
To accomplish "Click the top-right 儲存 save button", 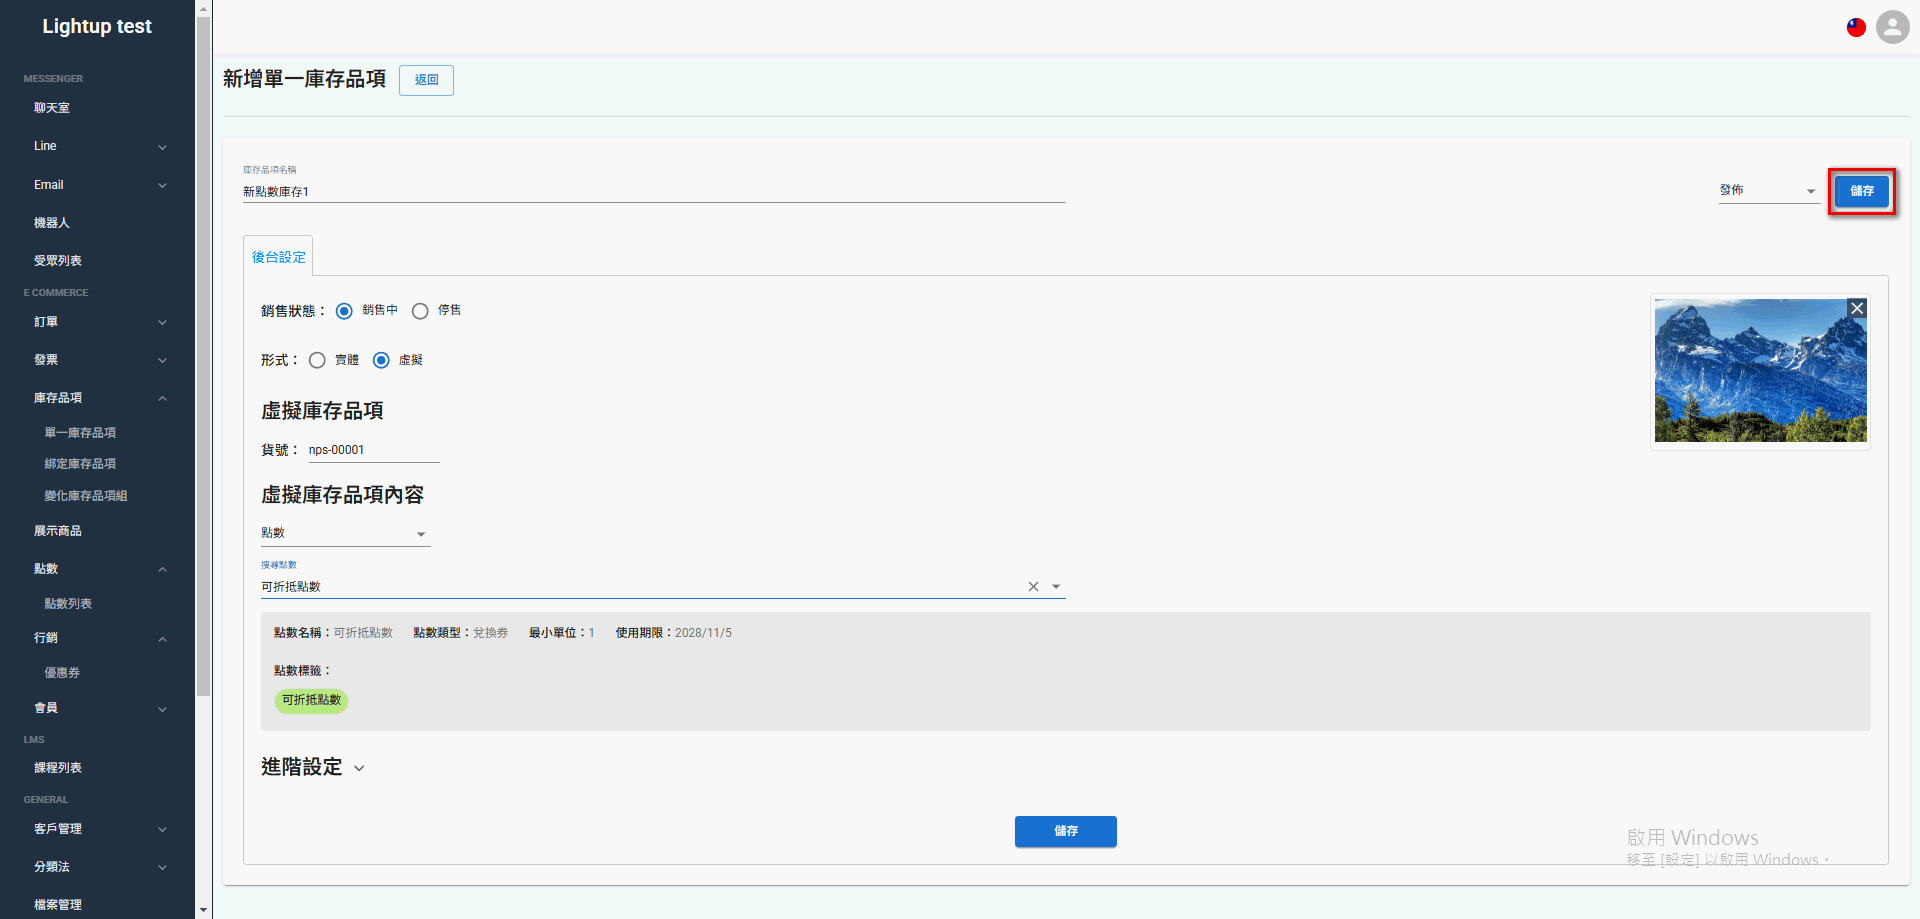I will pyautogui.click(x=1862, y=191).
